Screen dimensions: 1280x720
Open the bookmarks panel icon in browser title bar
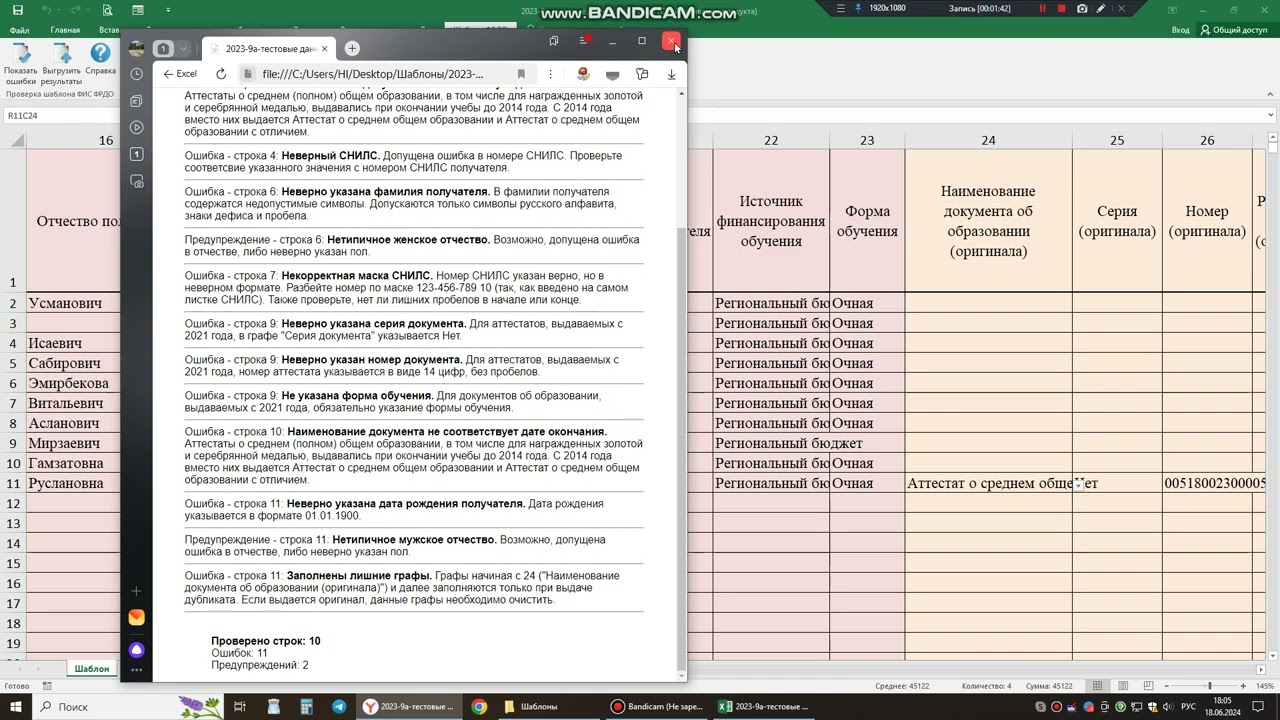554,41
